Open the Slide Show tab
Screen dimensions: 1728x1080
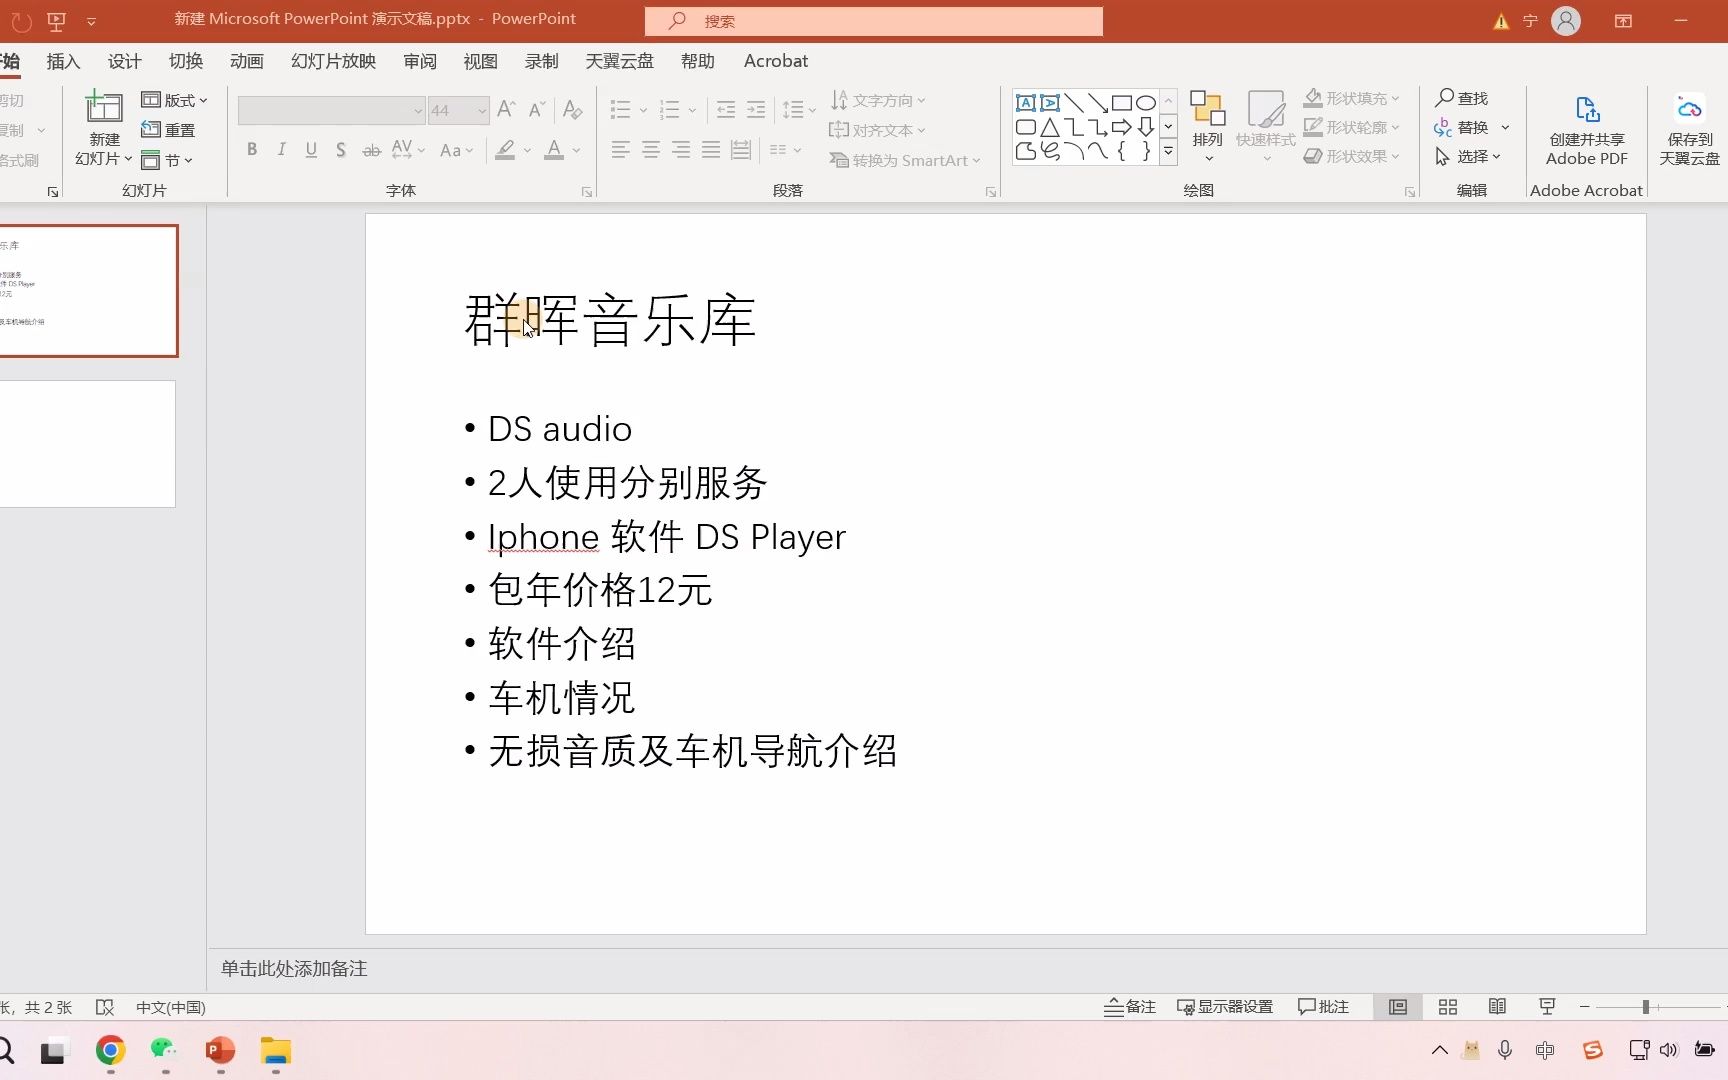click(x=333, y=61)
